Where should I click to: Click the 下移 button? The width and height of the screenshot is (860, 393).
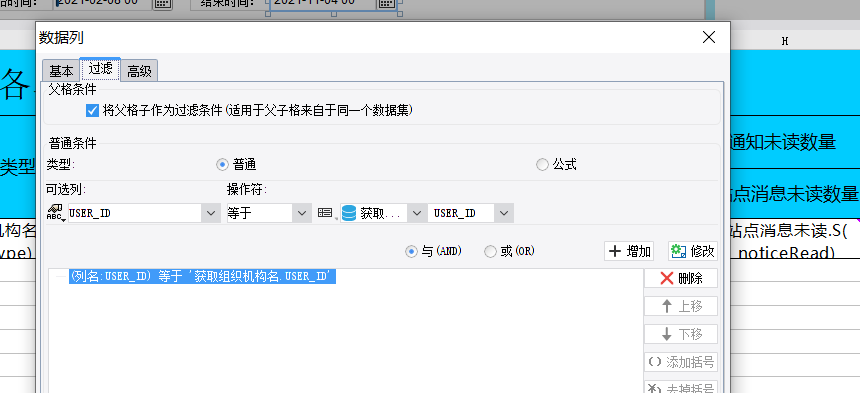point(681,334)
